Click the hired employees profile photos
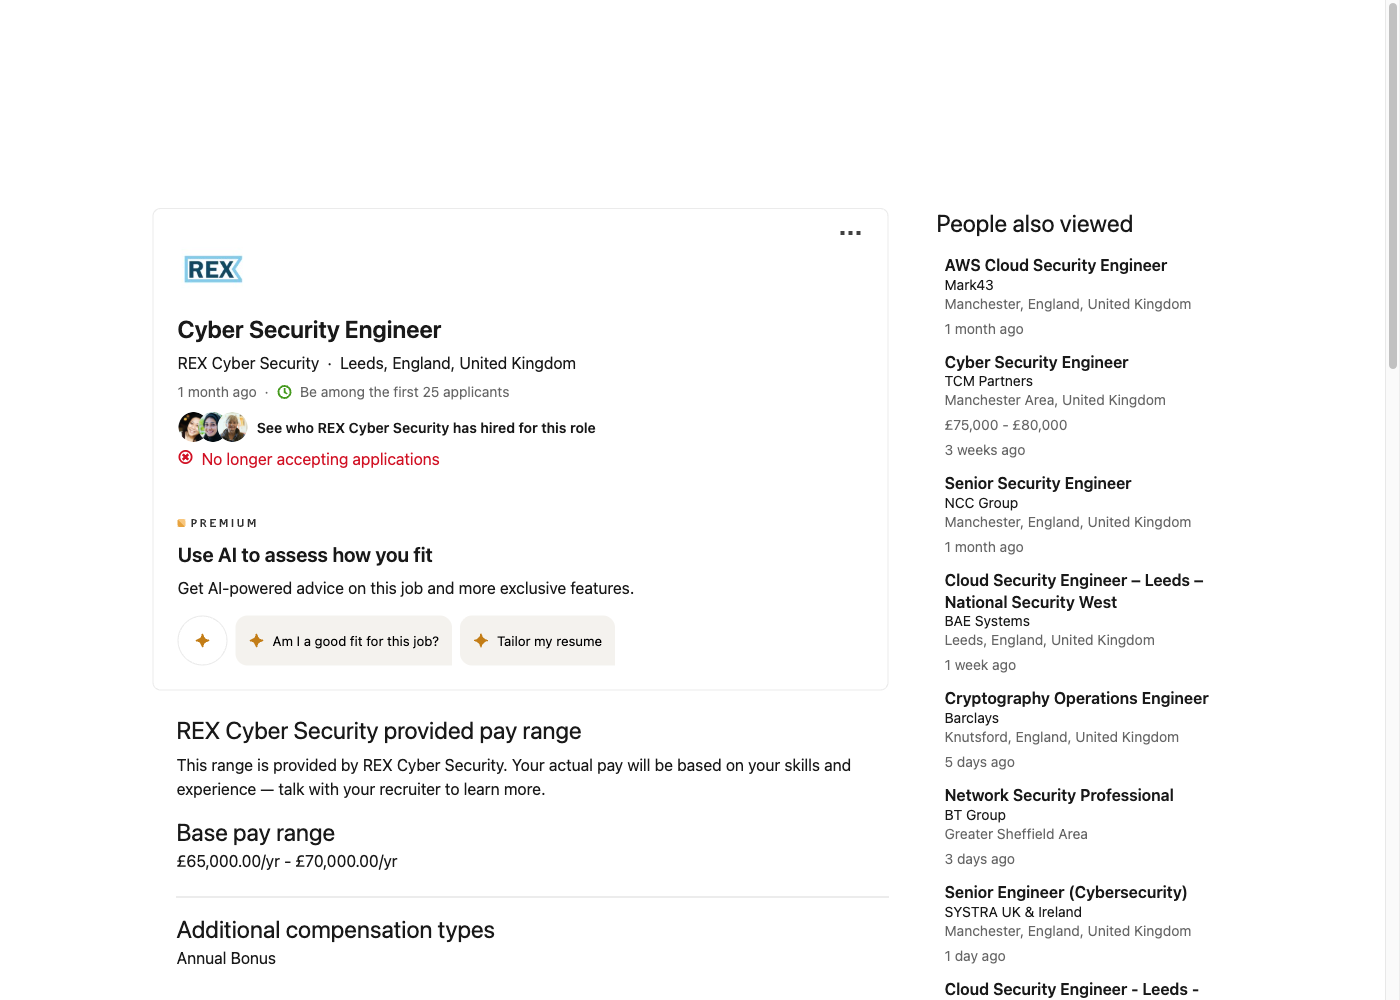The width and height of the screenshot is (1400, 1000). click(212, 427)
